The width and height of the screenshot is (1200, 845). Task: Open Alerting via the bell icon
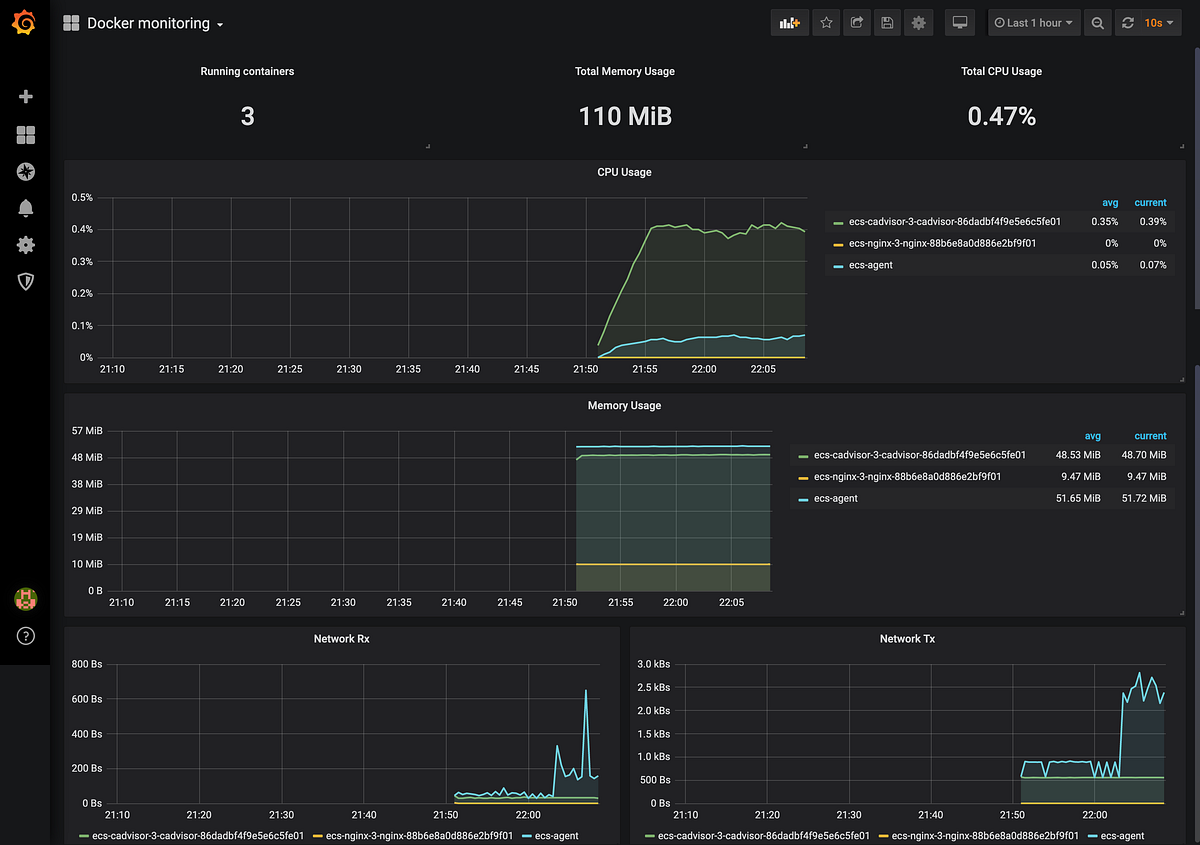click(25, 208)
